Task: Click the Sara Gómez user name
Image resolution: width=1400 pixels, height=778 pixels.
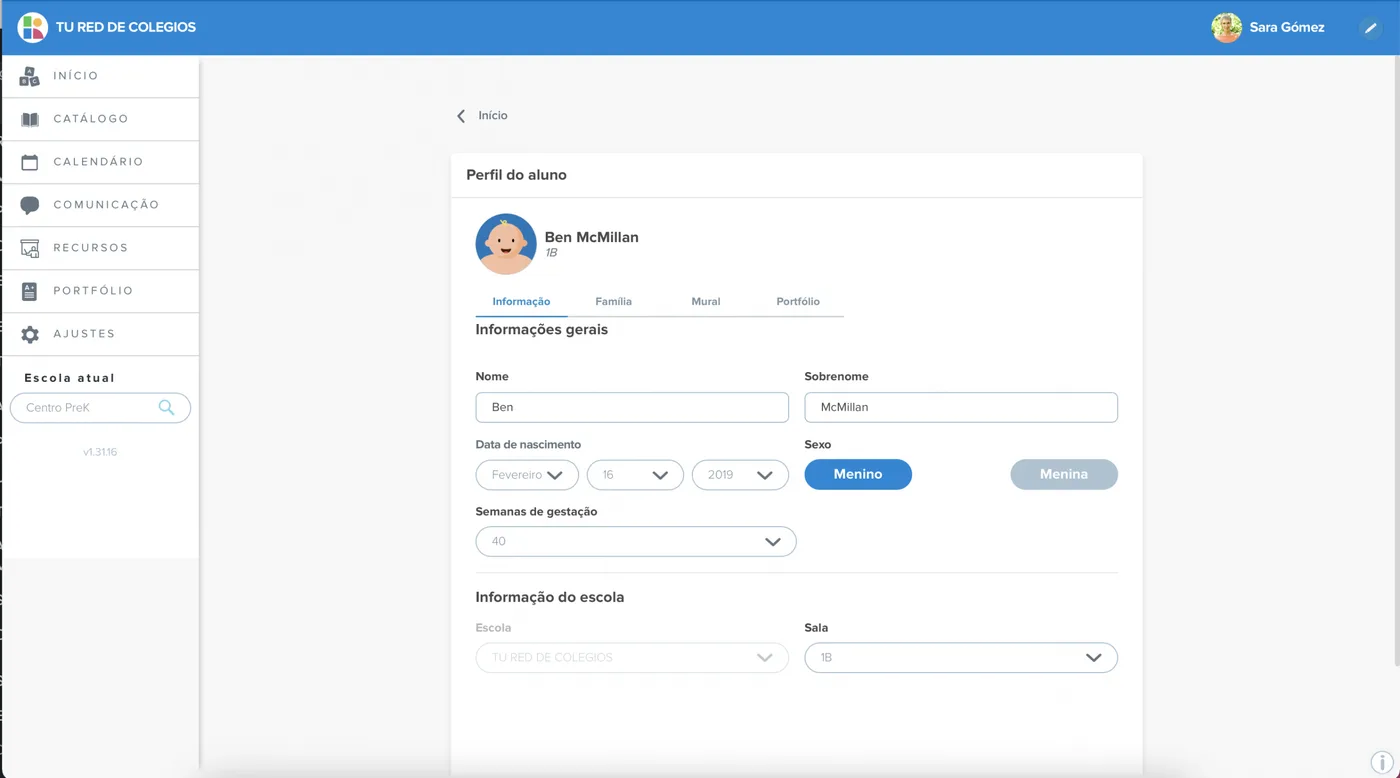Action: pyautogui.click(x=1287, y=28)
